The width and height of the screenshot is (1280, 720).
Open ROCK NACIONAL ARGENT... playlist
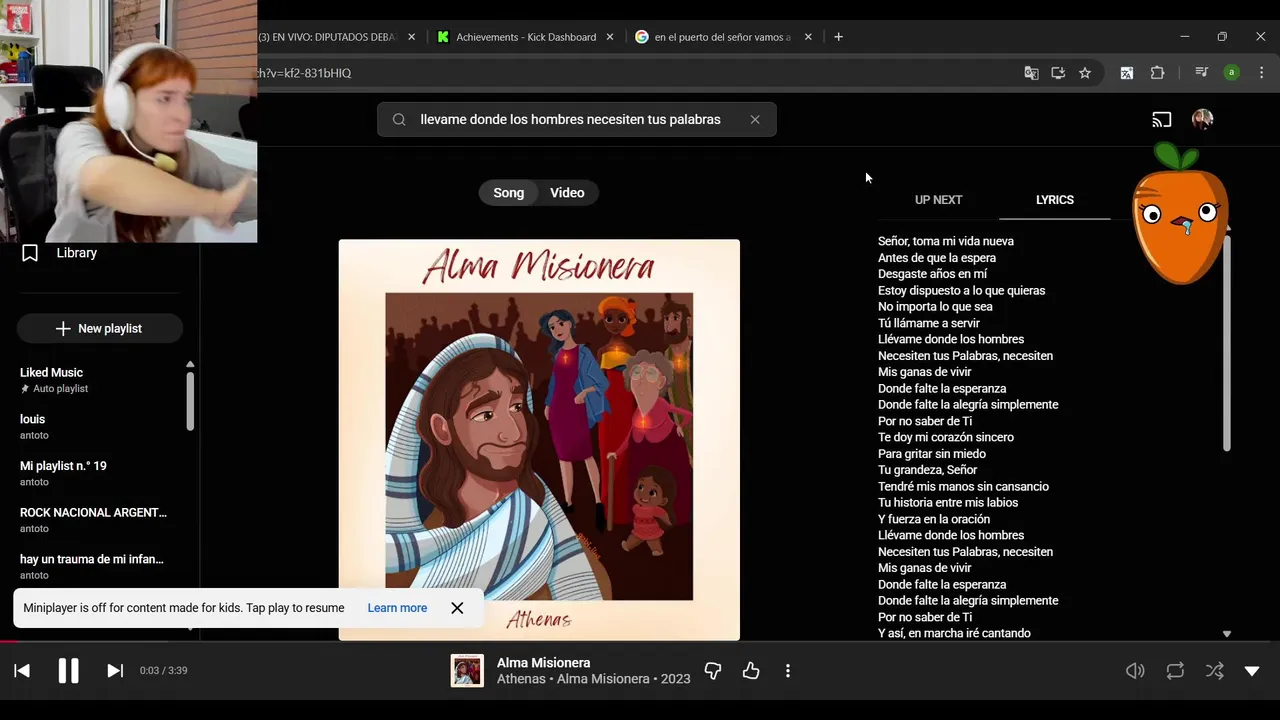tap(95, 519)
